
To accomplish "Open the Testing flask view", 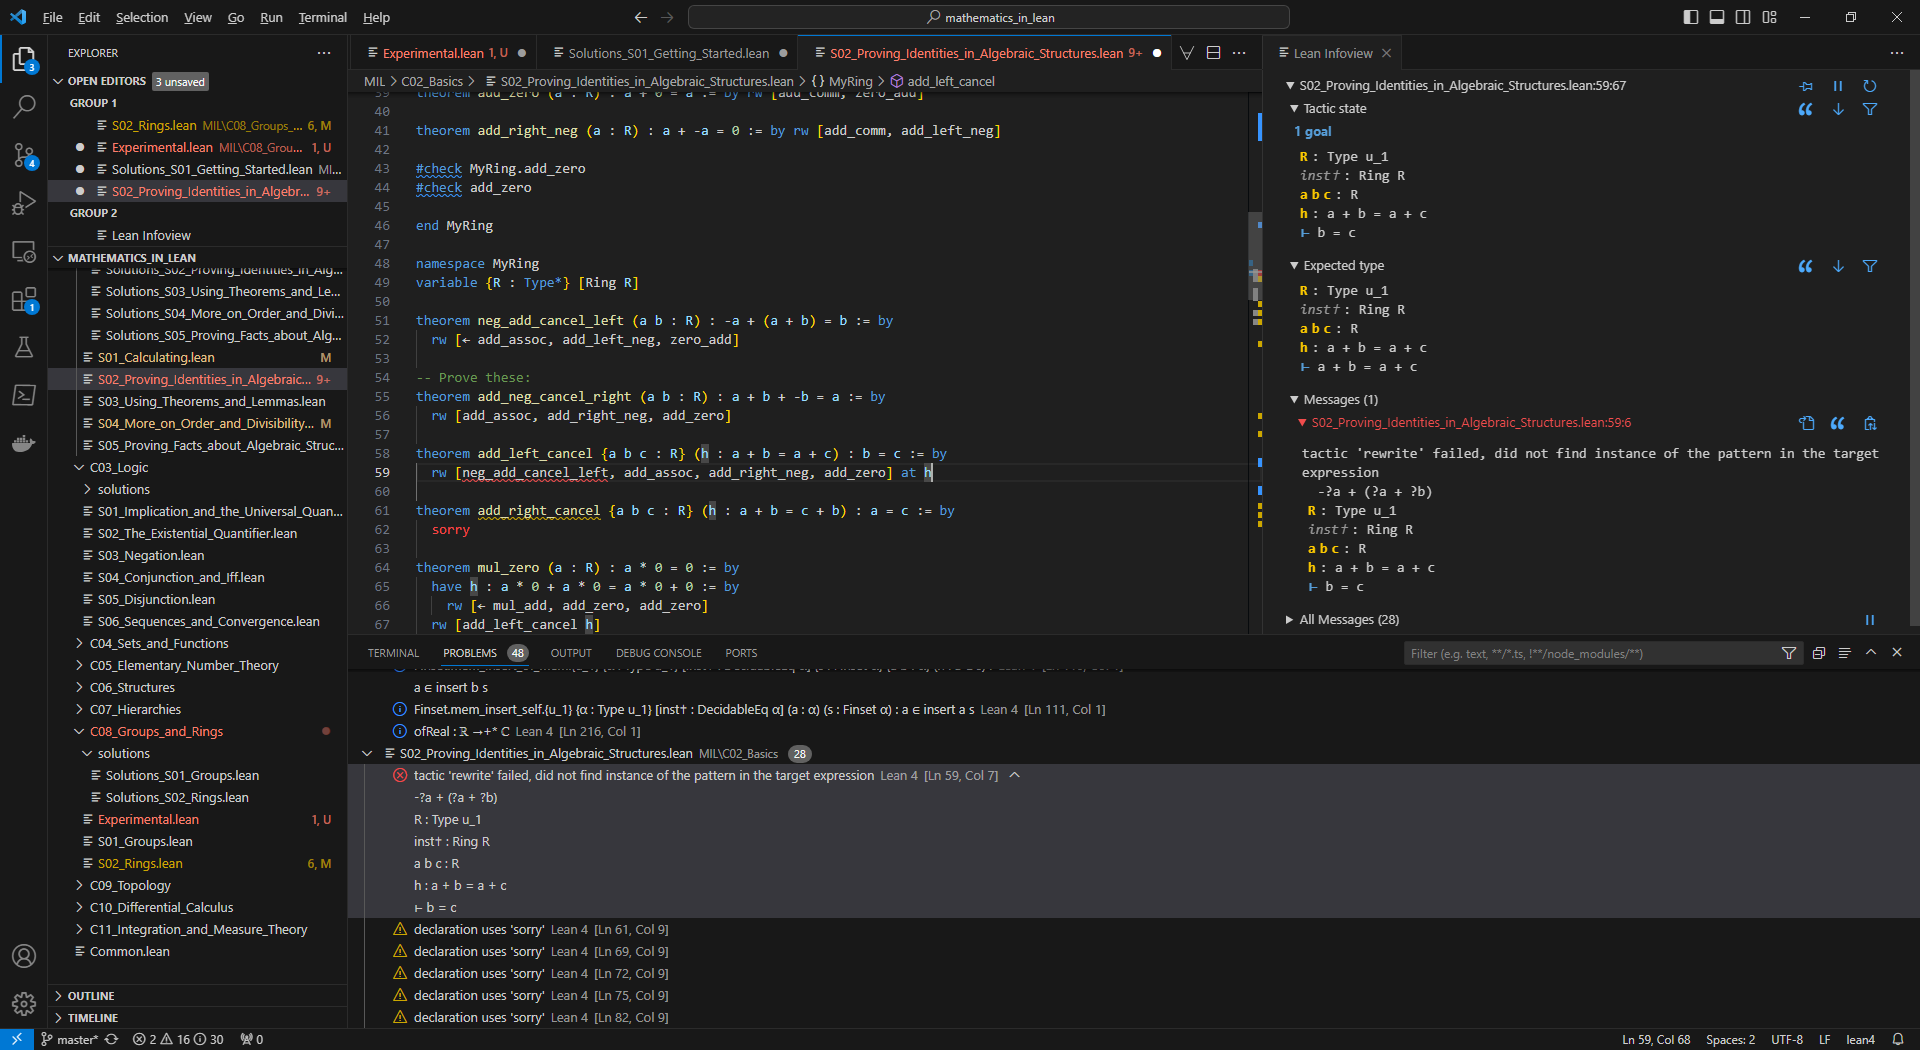I will coord(24,347).
